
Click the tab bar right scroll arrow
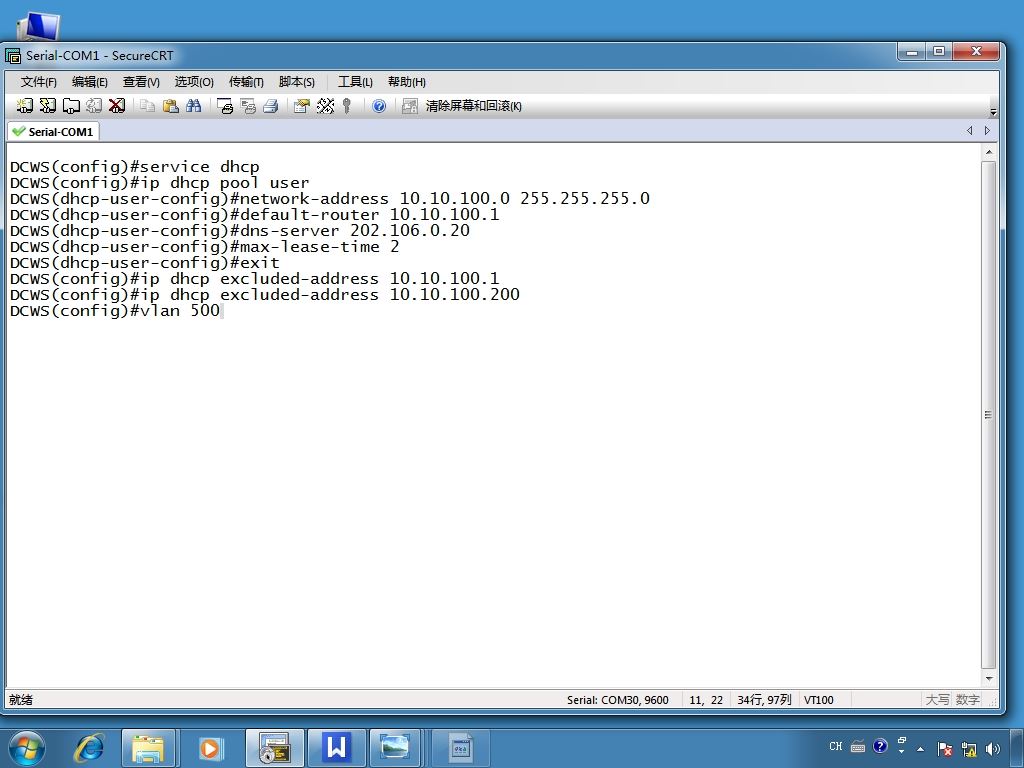point(987,131)
